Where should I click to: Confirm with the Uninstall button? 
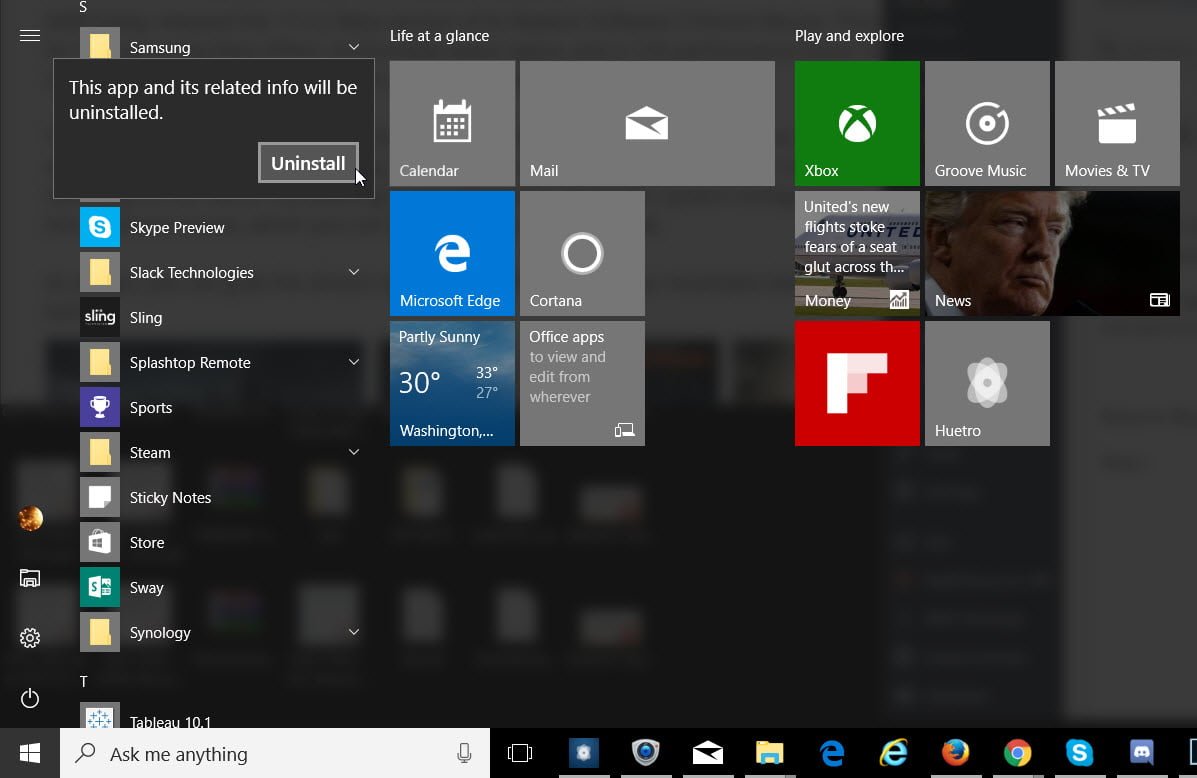coord(308,163)
